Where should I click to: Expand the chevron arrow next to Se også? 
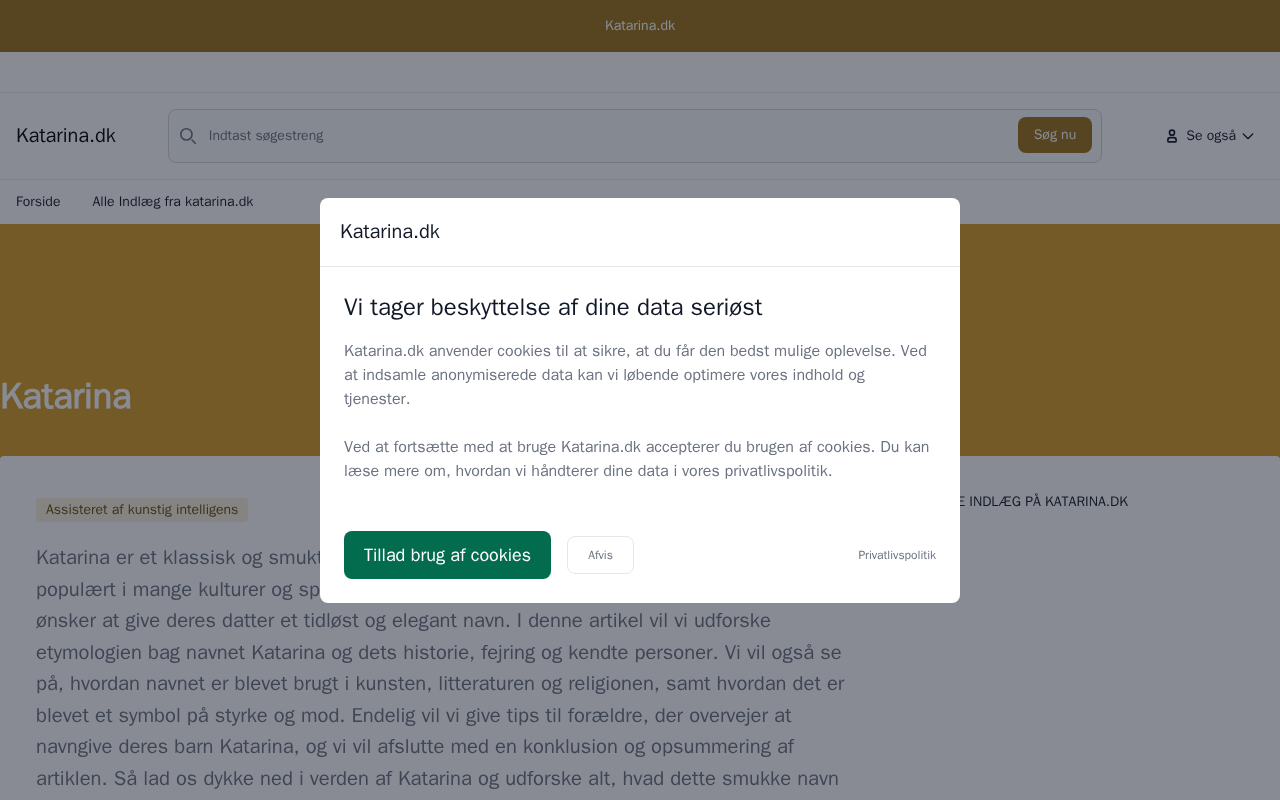coord(1248,136)
